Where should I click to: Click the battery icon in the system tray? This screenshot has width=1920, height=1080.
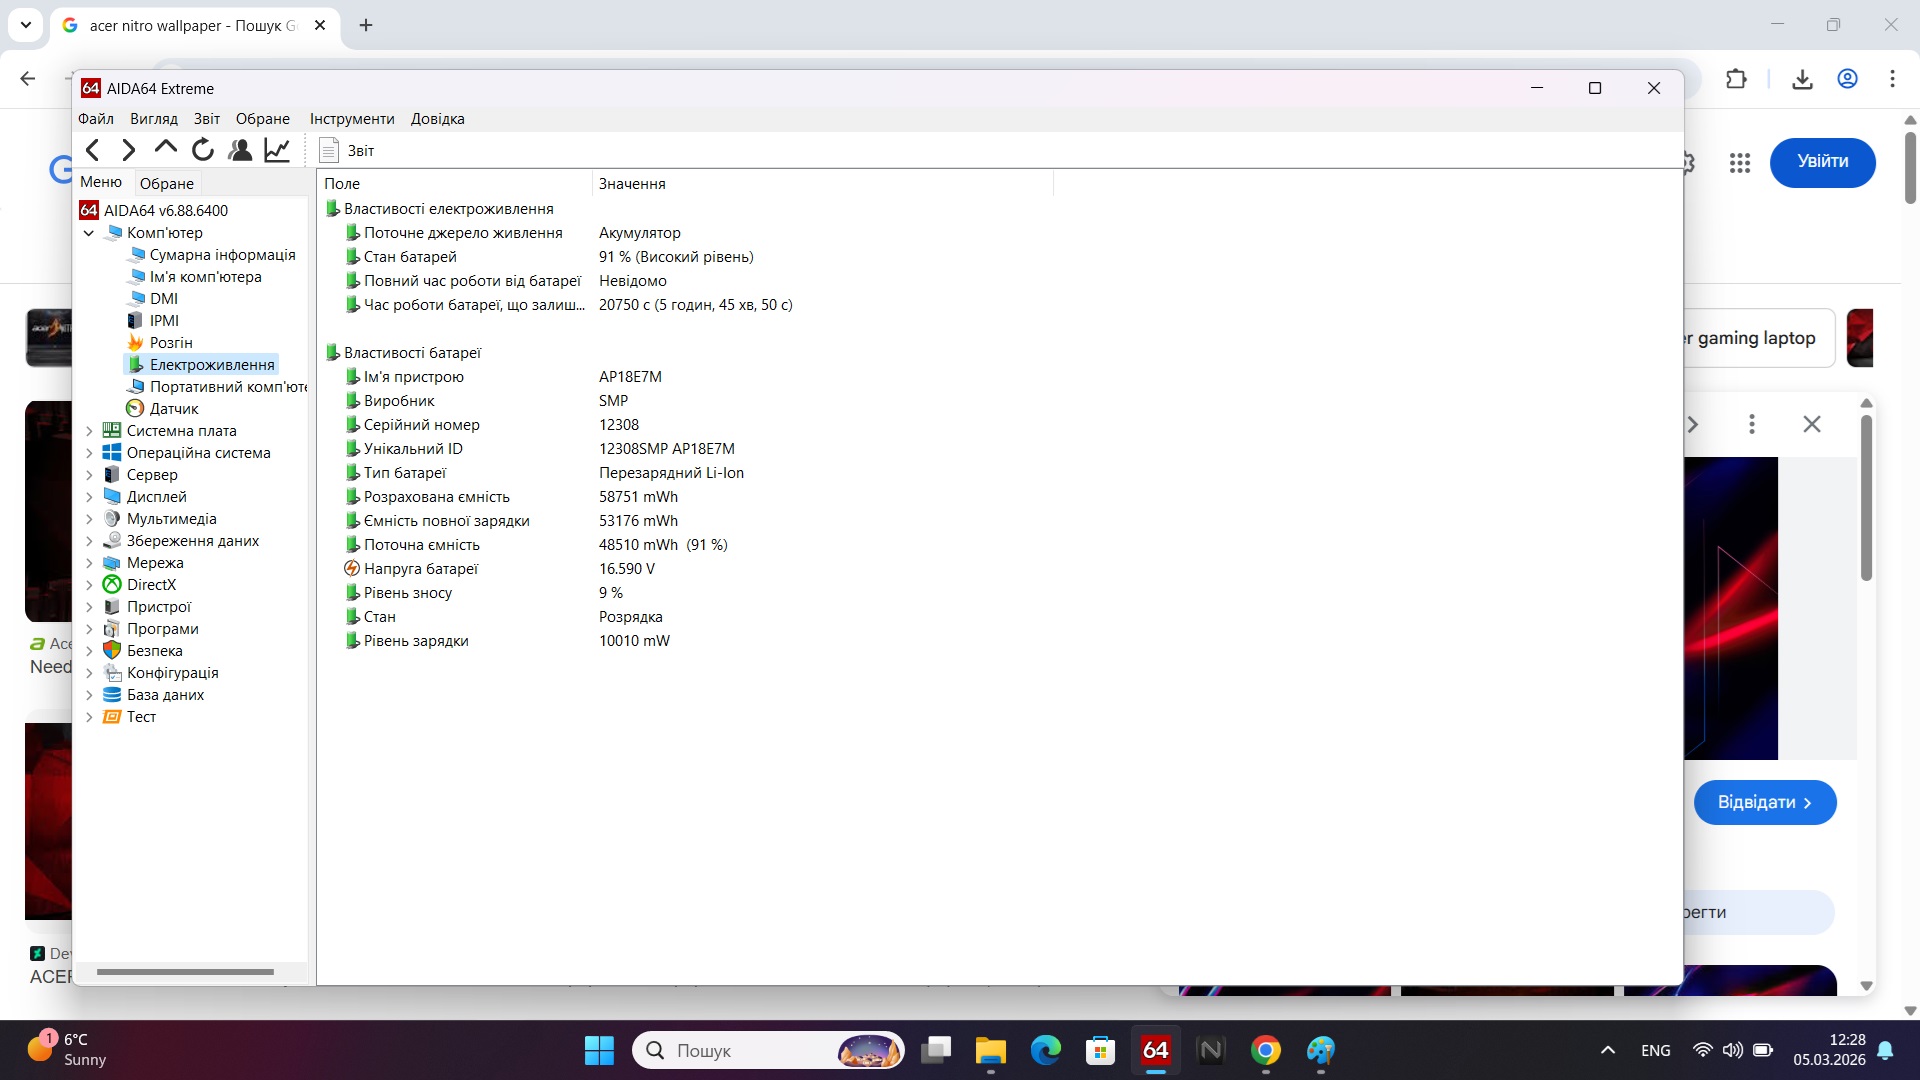coord(1763,1050)
